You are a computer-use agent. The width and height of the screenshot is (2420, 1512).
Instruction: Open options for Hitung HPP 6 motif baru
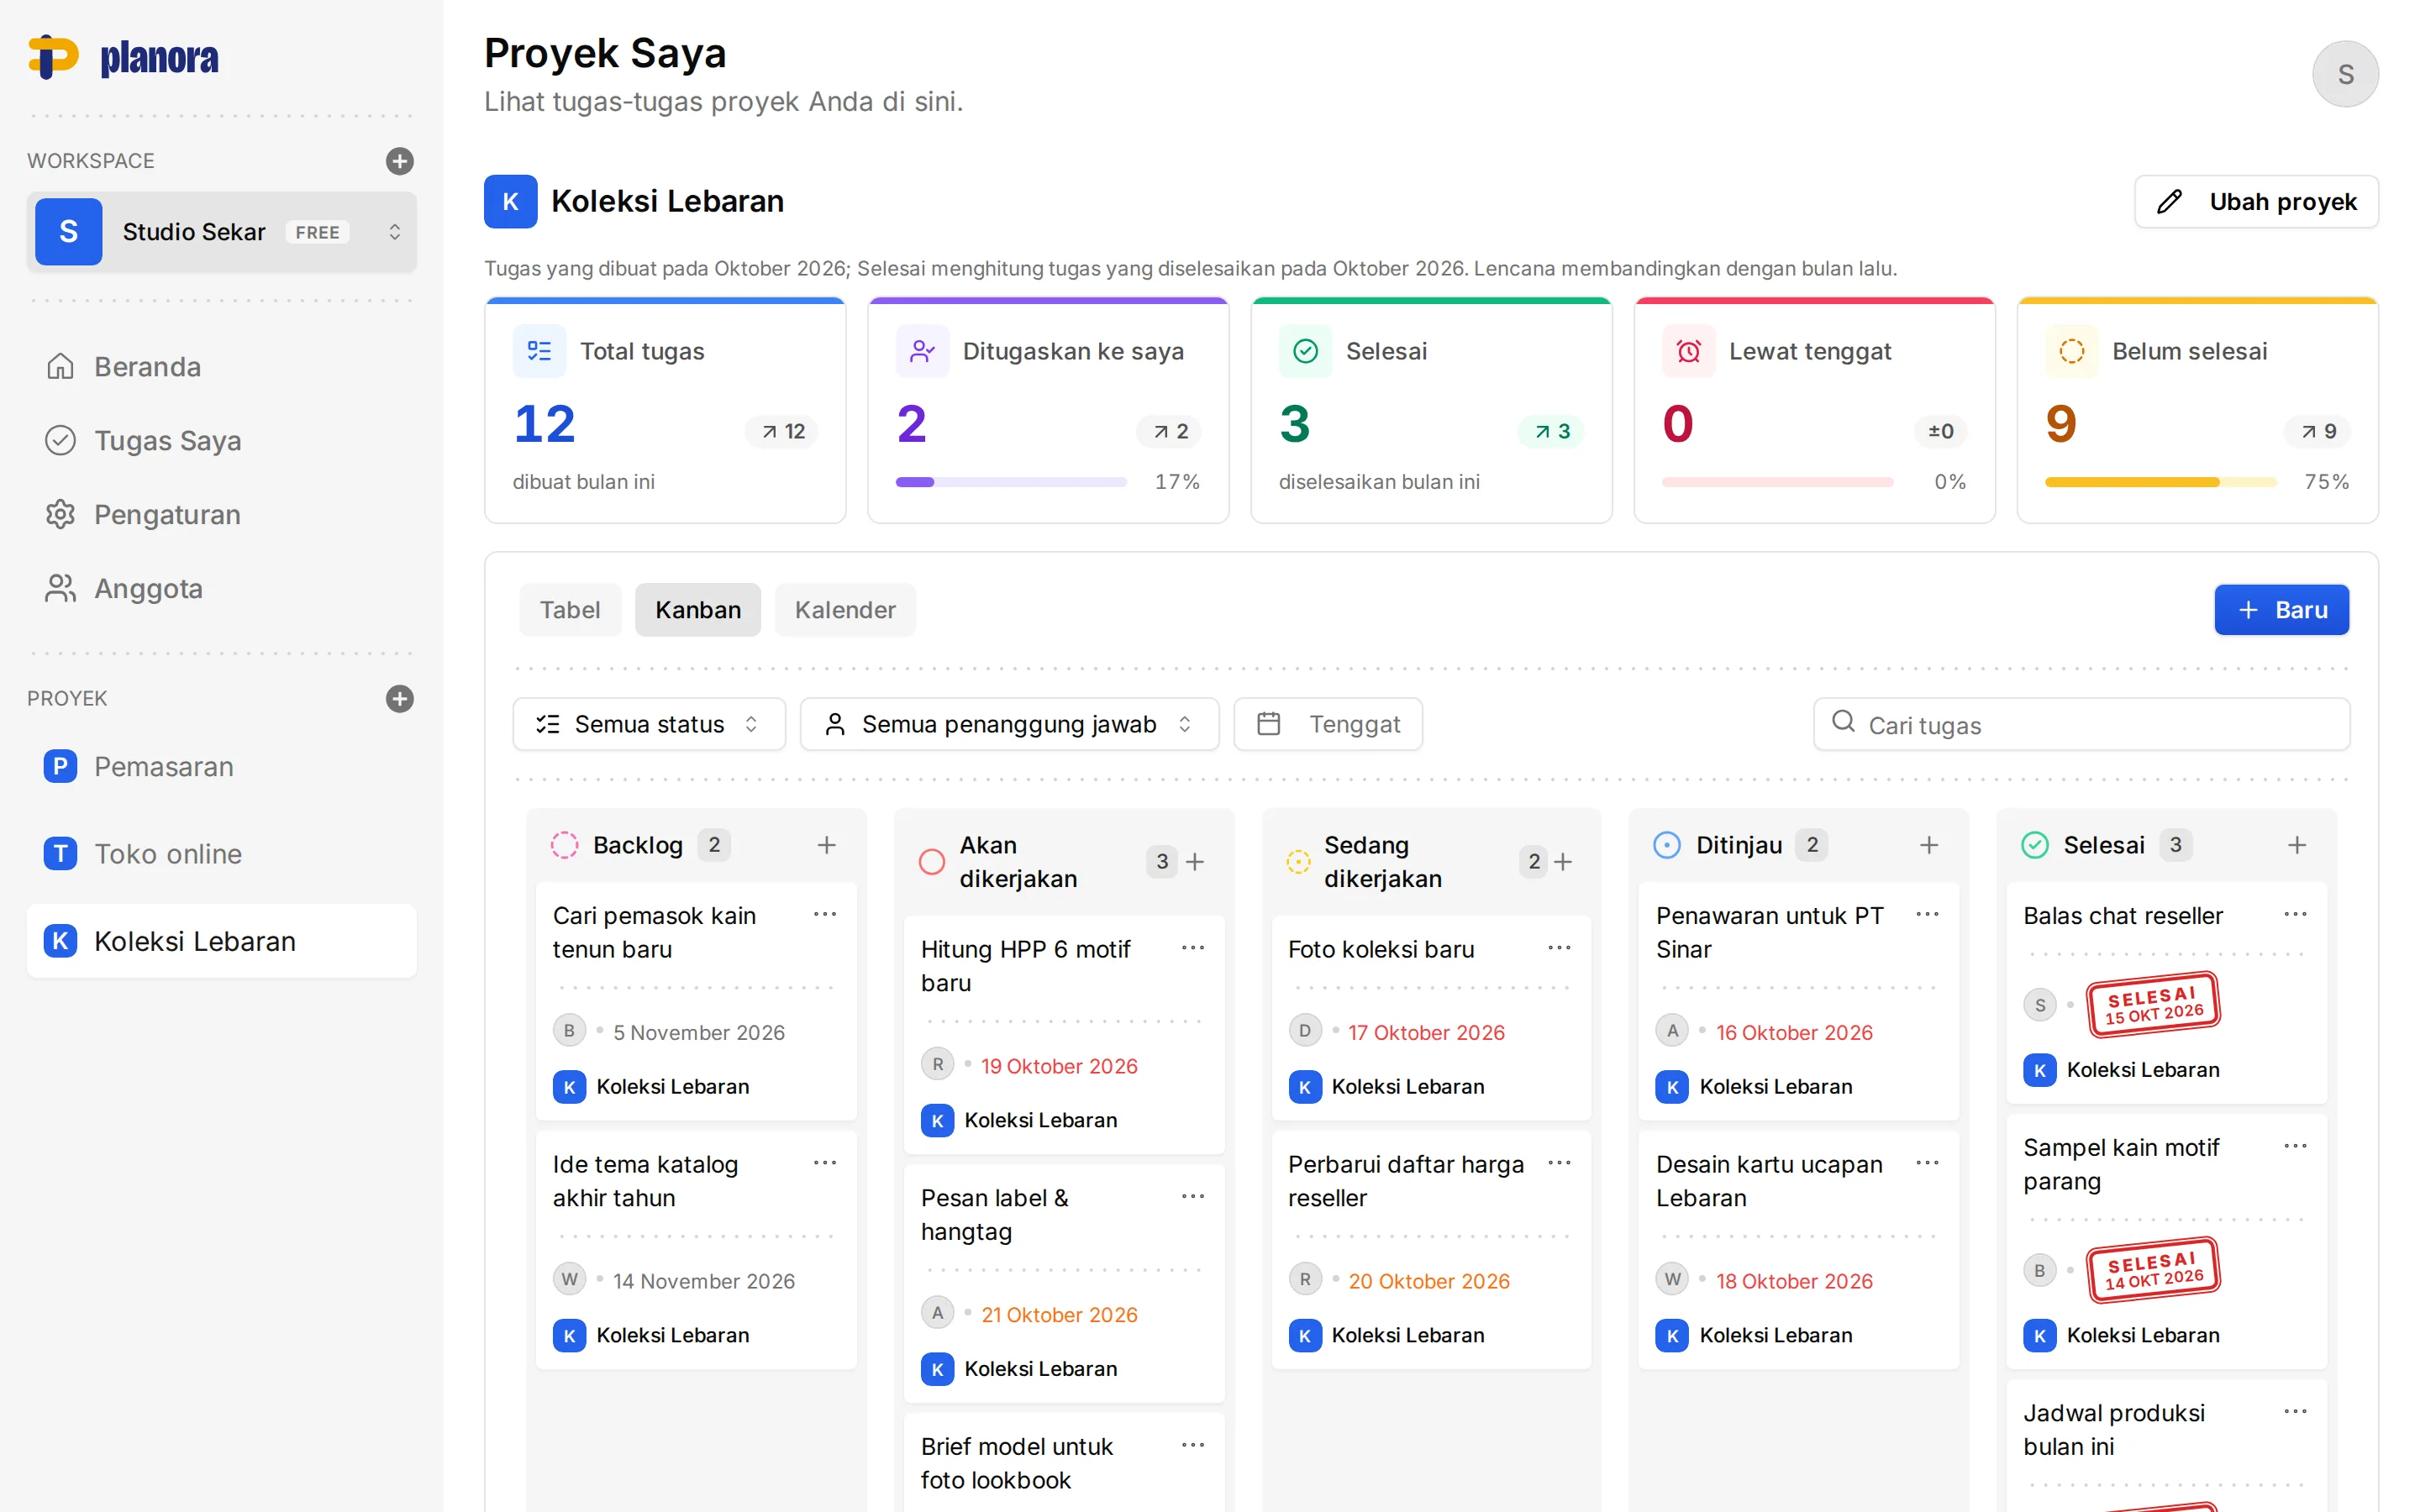click(x=1193, y=948)
